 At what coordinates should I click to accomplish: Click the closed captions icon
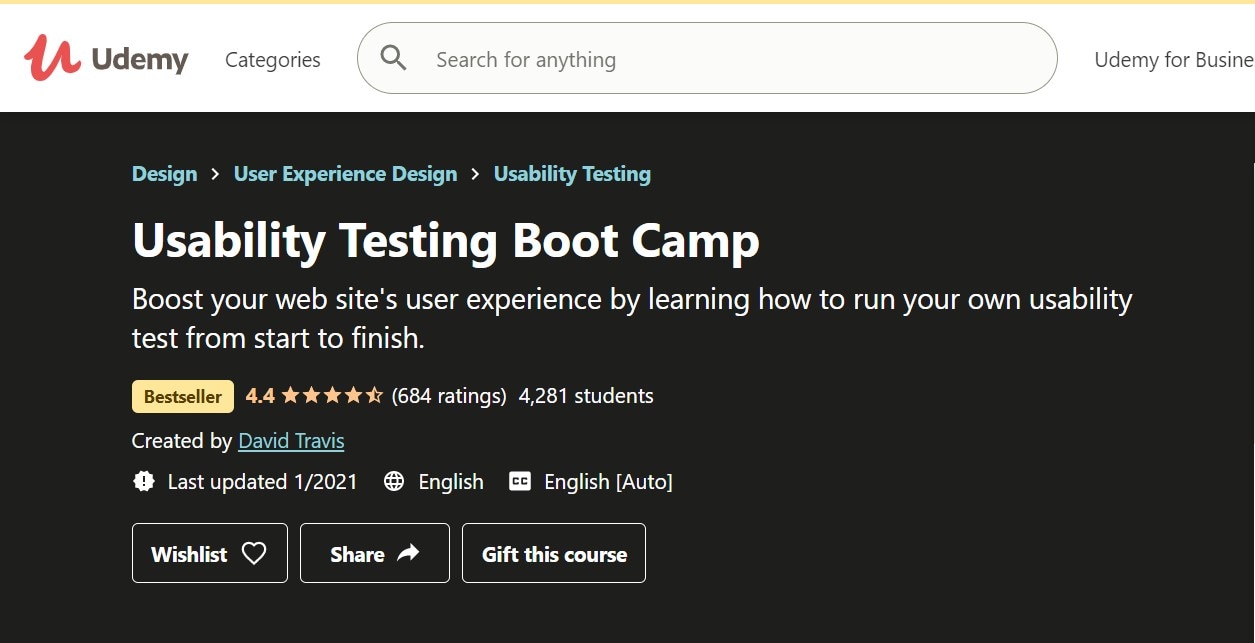click(520, 482)
